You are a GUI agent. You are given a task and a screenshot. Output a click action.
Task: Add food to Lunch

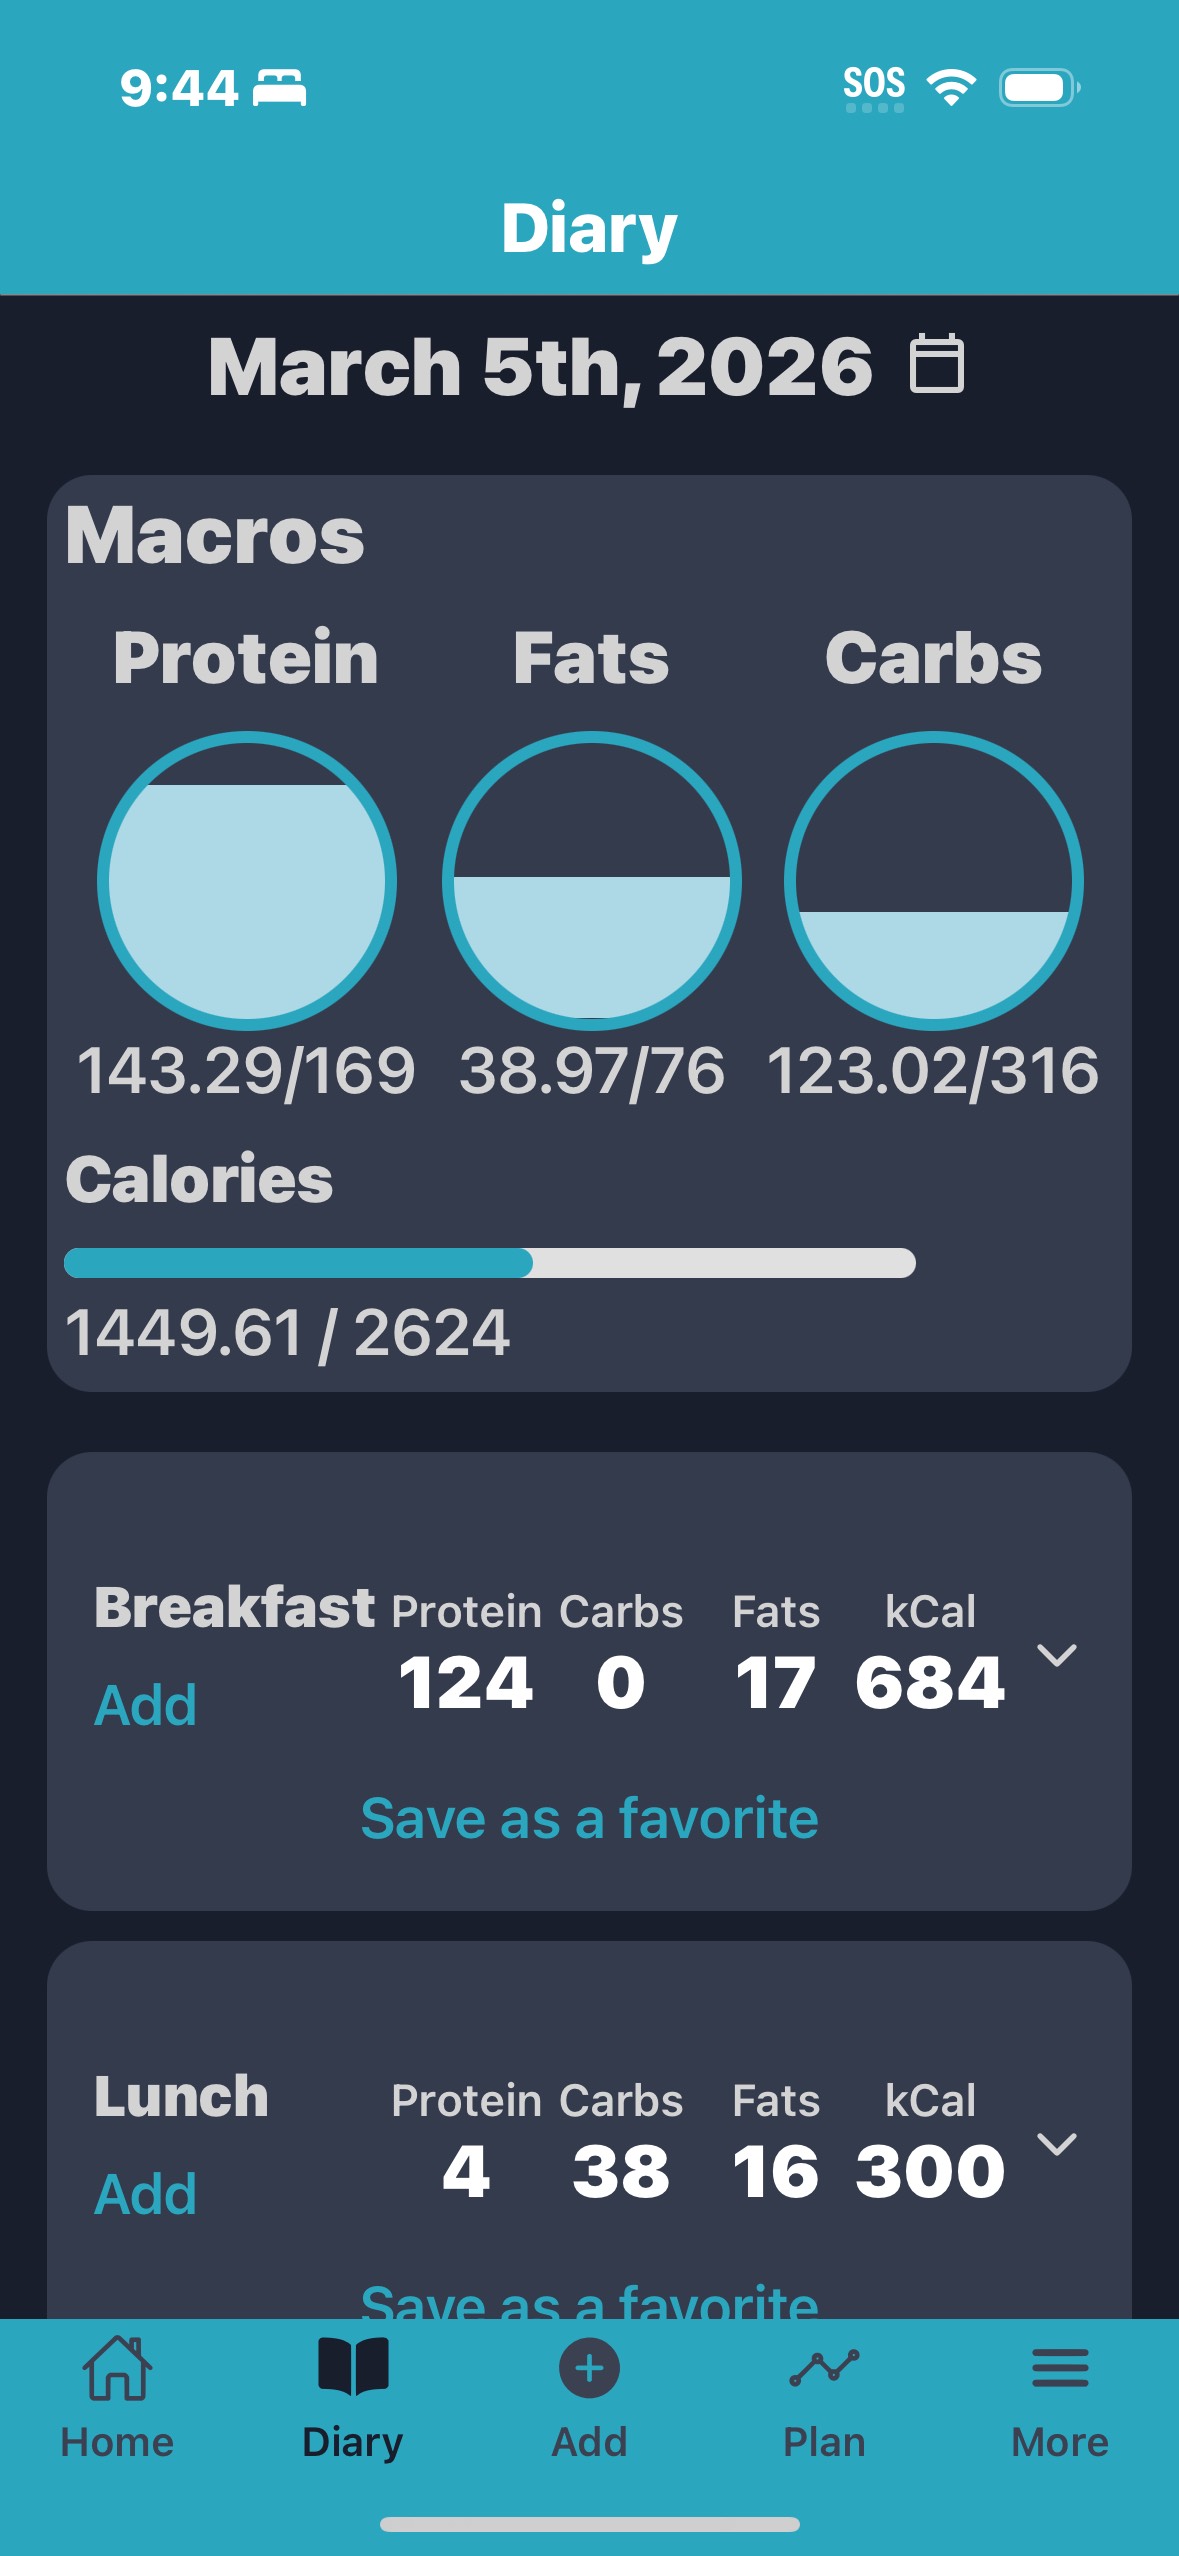[x=145, y=2194]
